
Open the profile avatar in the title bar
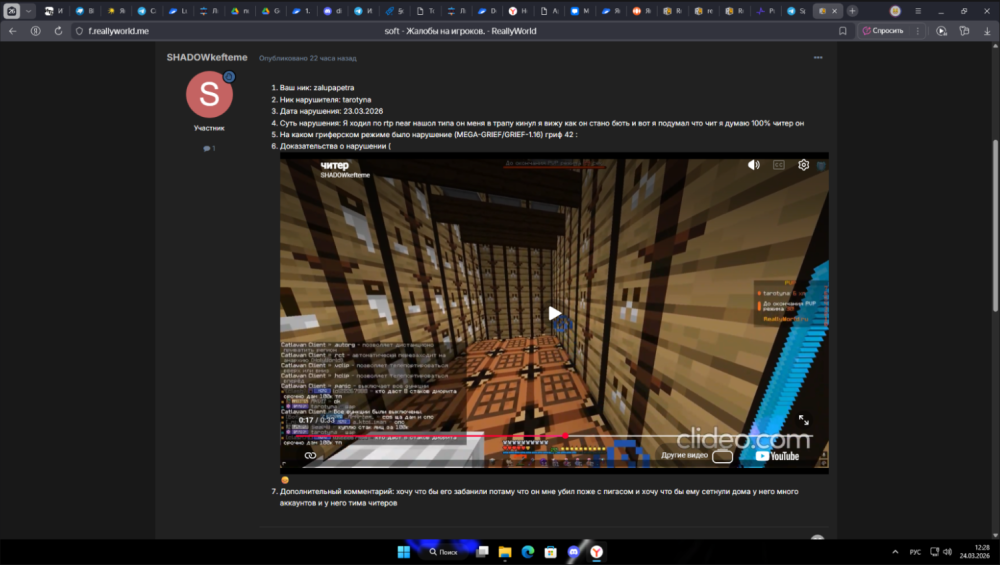tap(895, 11)
